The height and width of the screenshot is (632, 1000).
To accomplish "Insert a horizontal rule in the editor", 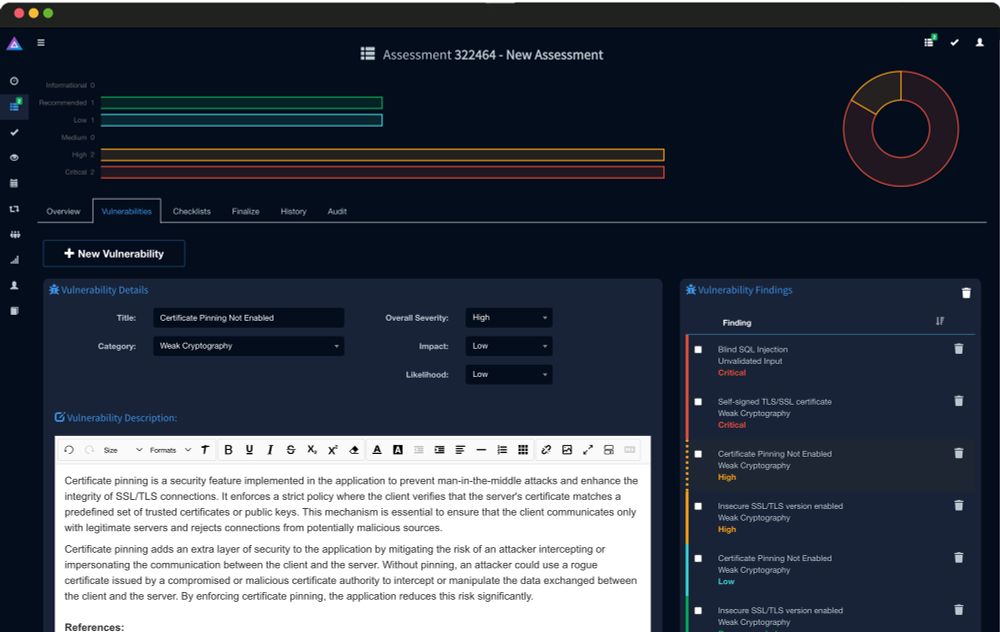I will coord(482,450).
